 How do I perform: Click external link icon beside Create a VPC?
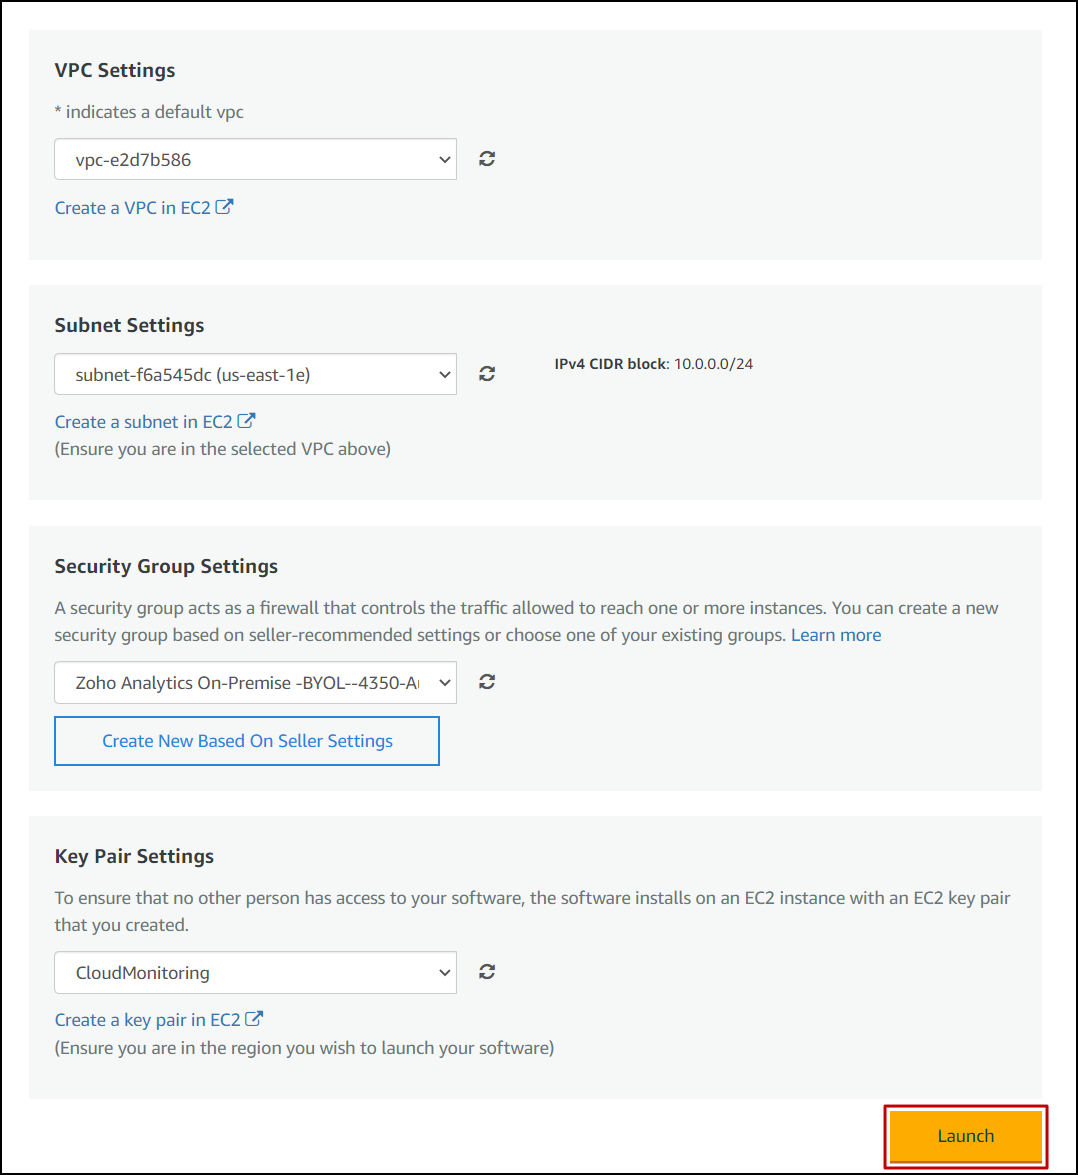tap(225, 207)
